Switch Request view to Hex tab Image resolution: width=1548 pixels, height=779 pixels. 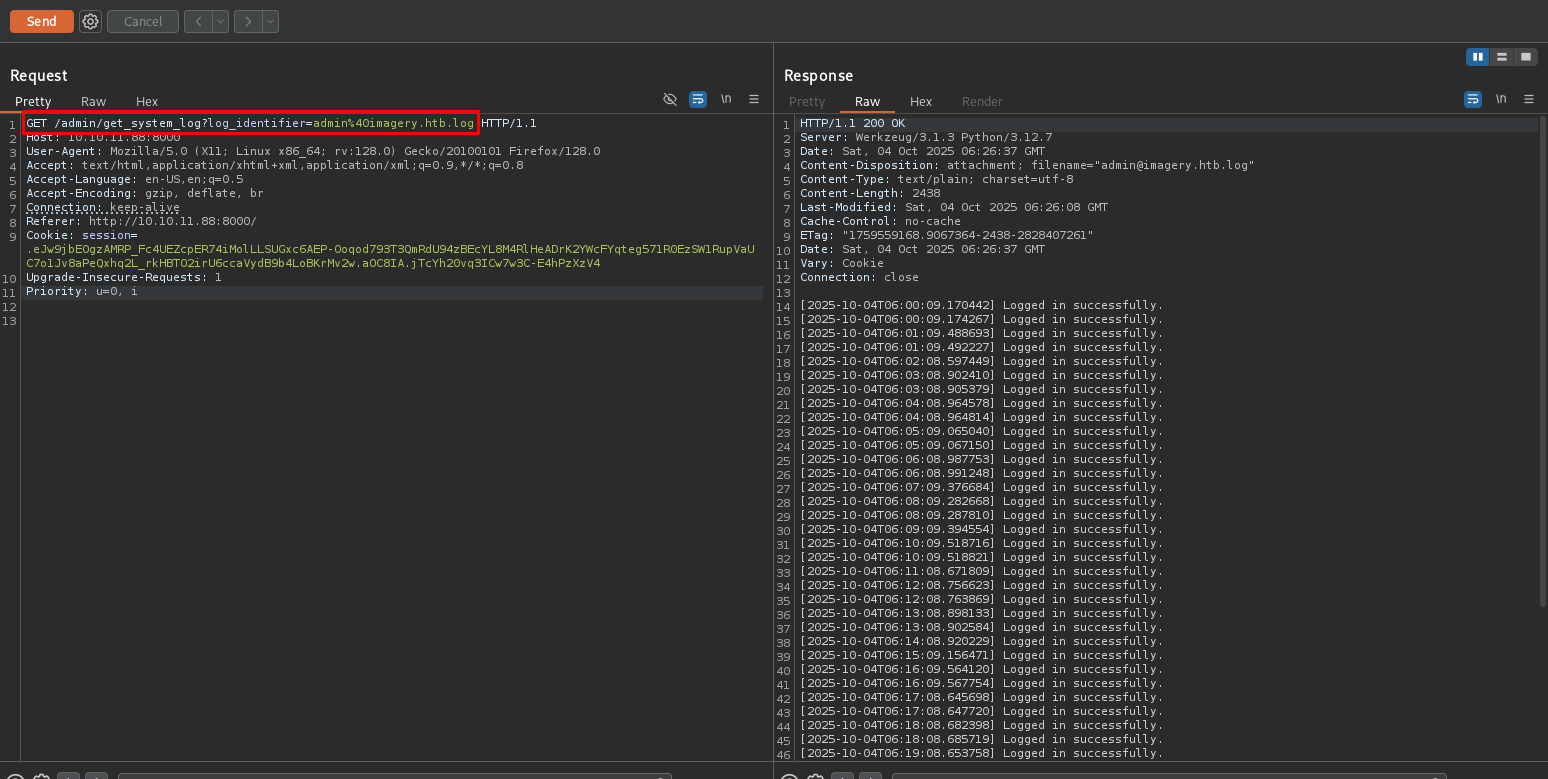tap(147, 101)
